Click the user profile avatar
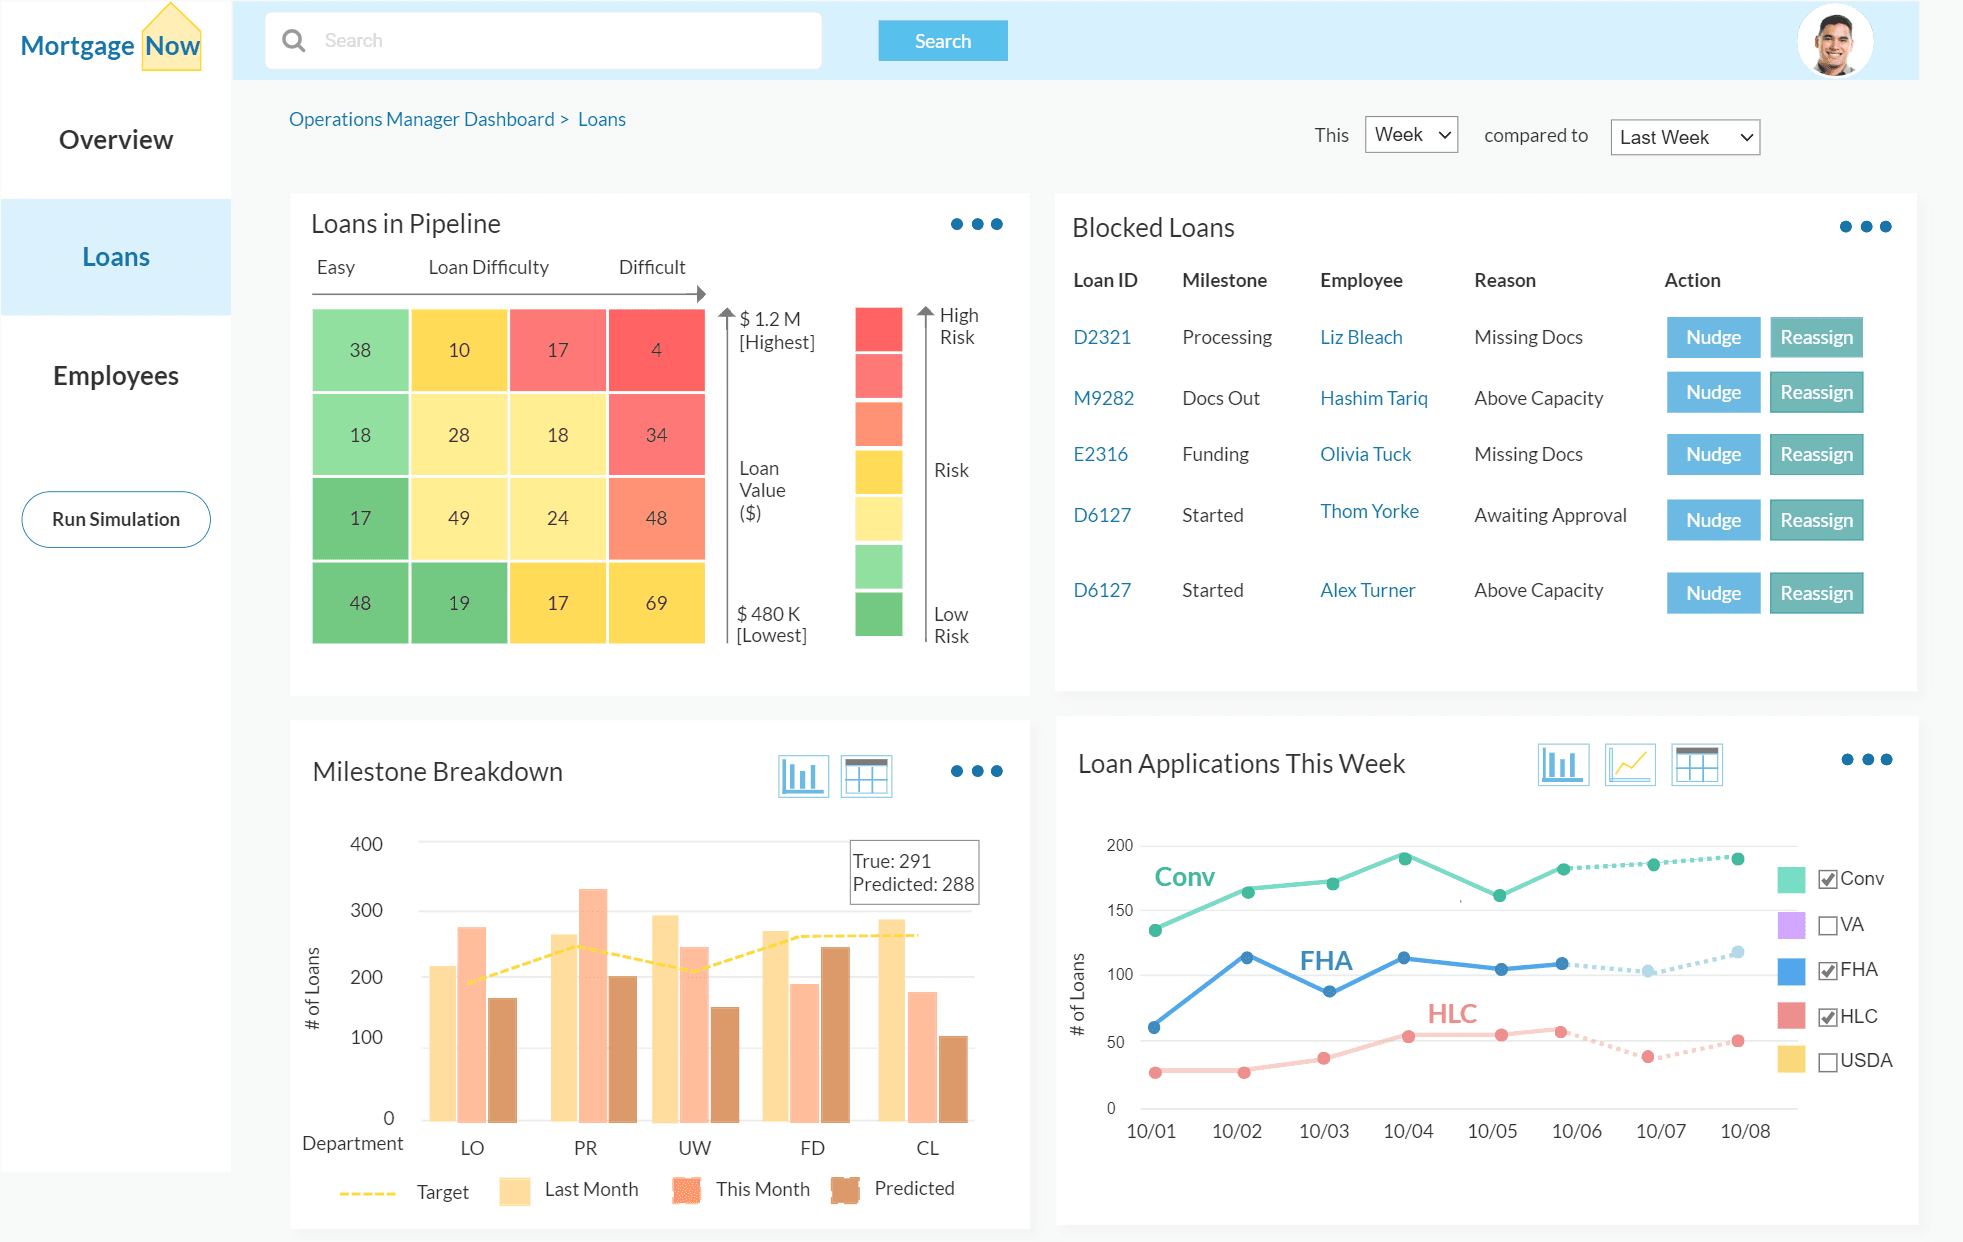 (x=1834, y=41)
